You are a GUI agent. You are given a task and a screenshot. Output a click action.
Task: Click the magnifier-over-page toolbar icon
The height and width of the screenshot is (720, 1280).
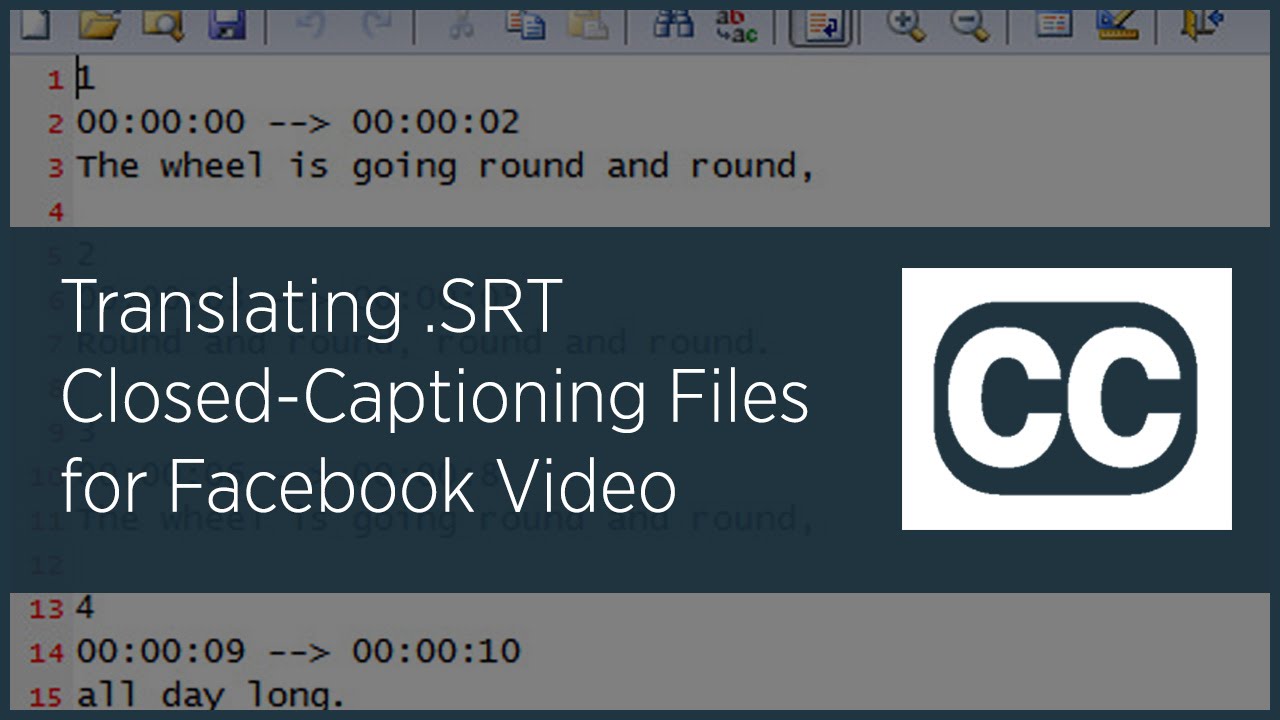tap(163, 24)
